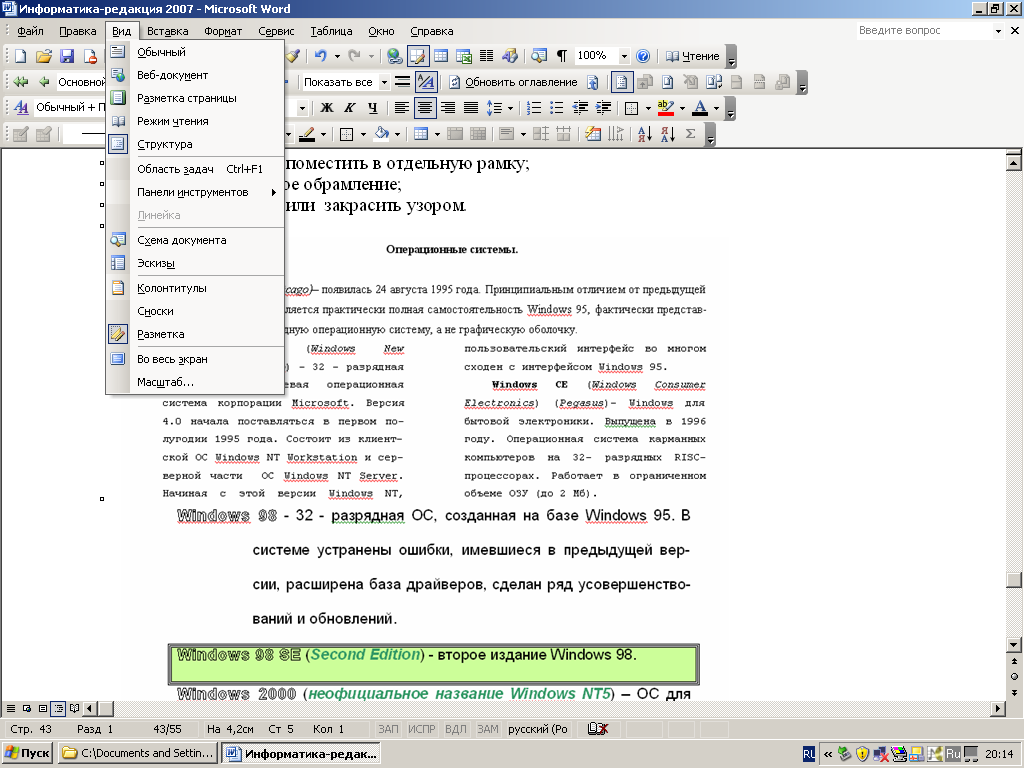Expand the font color dropdown arrow

coord(716,108)
